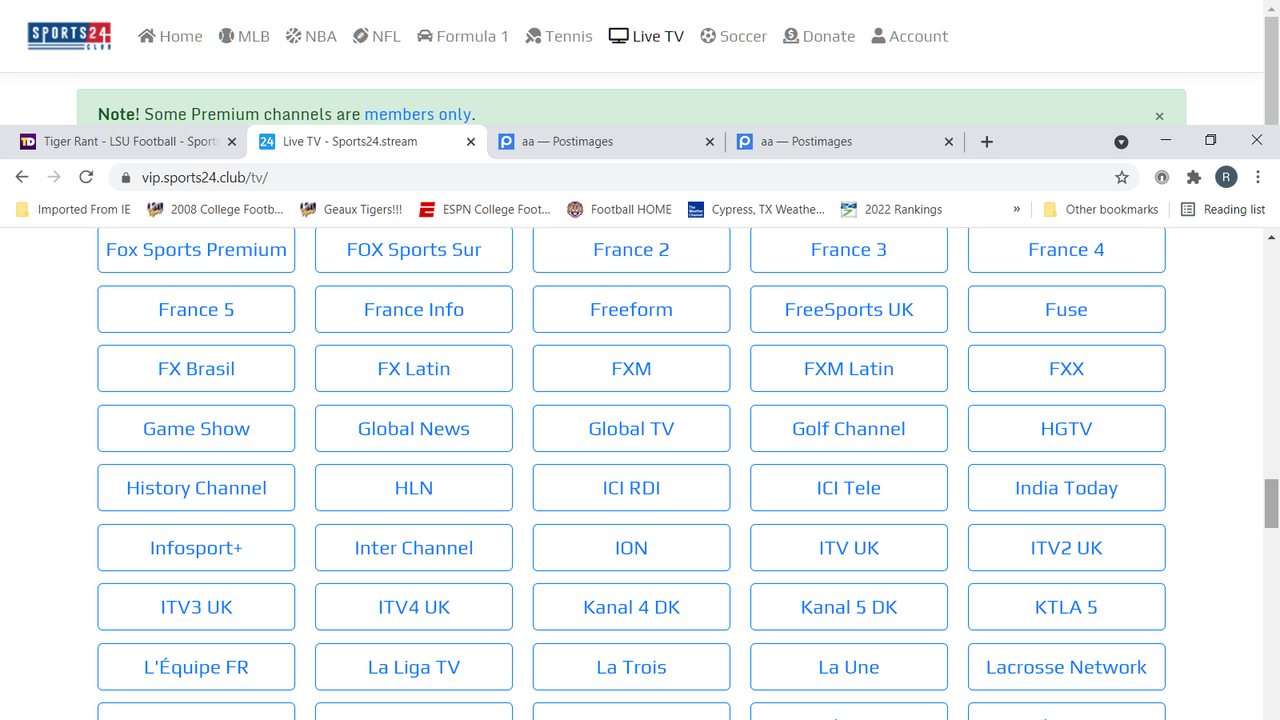
Task: Open 2022 Rankings bookmark
Action: (x=891, y=210)
